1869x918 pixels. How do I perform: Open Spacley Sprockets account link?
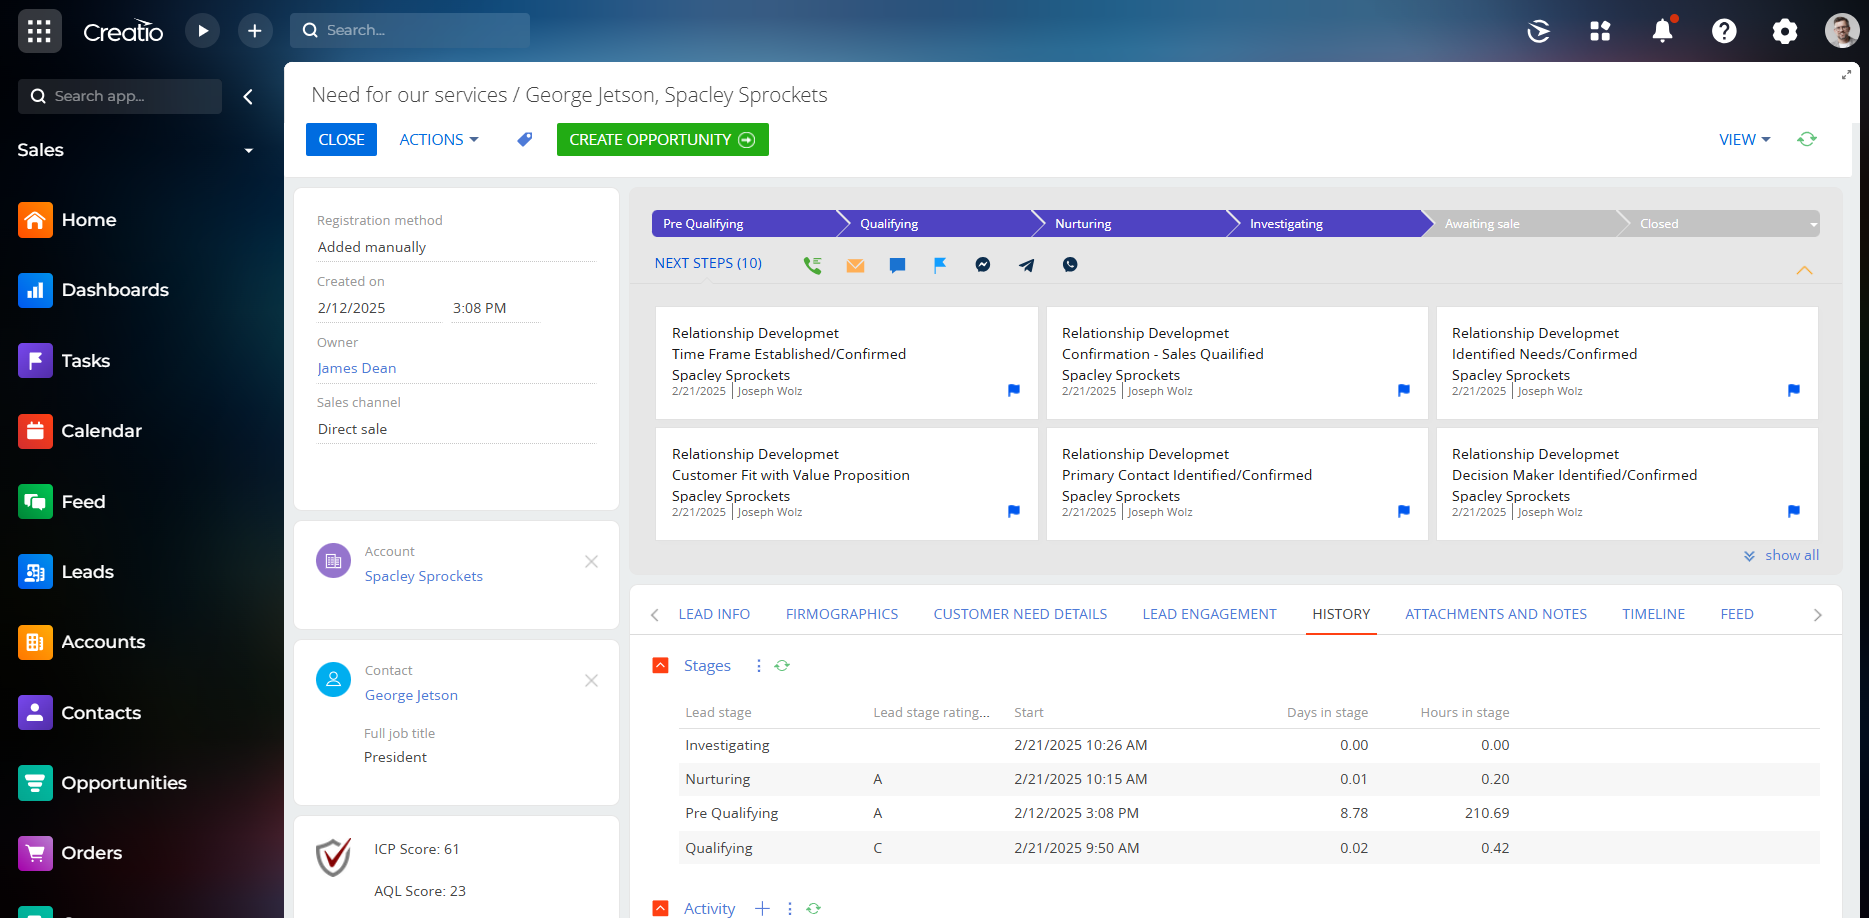coord(424,576)
